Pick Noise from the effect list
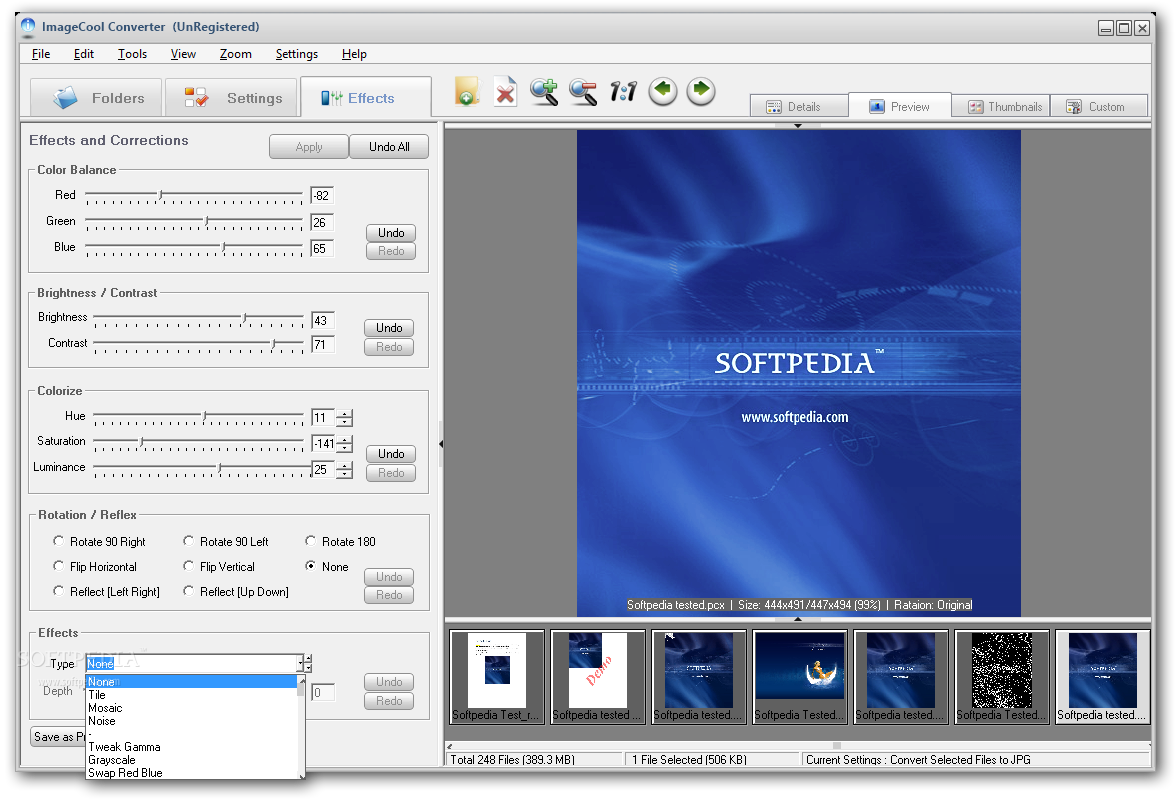 pos(192,721)
